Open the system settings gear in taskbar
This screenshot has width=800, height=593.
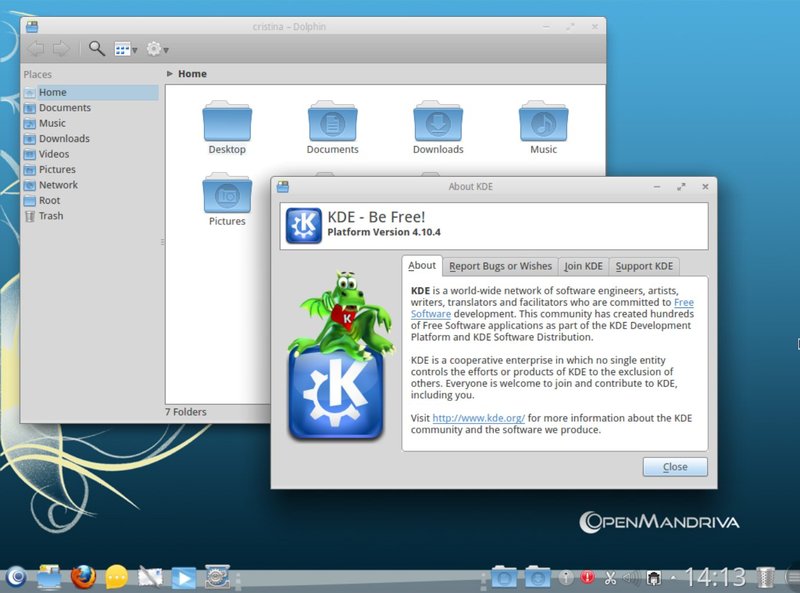tap(217, 577)
